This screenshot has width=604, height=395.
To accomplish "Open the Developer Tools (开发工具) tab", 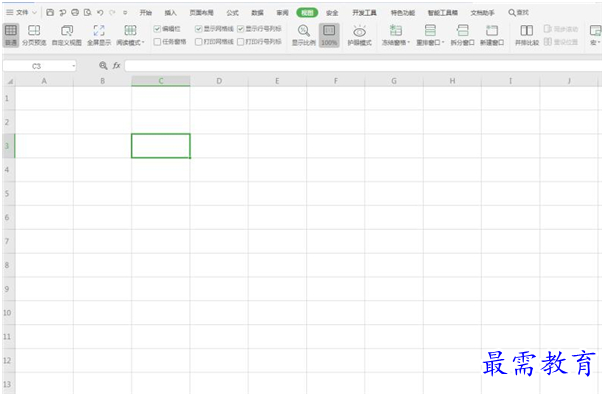I will 364,13.
